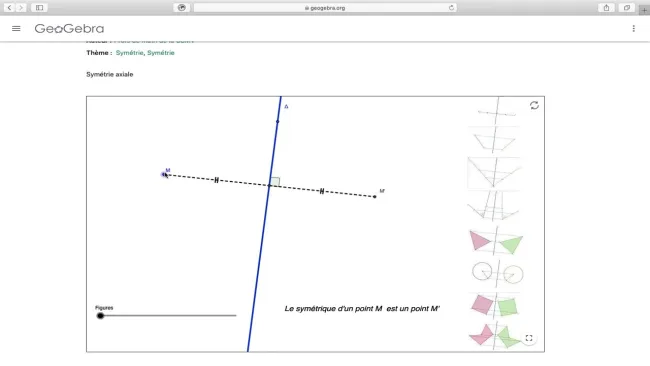Enter fullscreen mode for the applet

529,338
